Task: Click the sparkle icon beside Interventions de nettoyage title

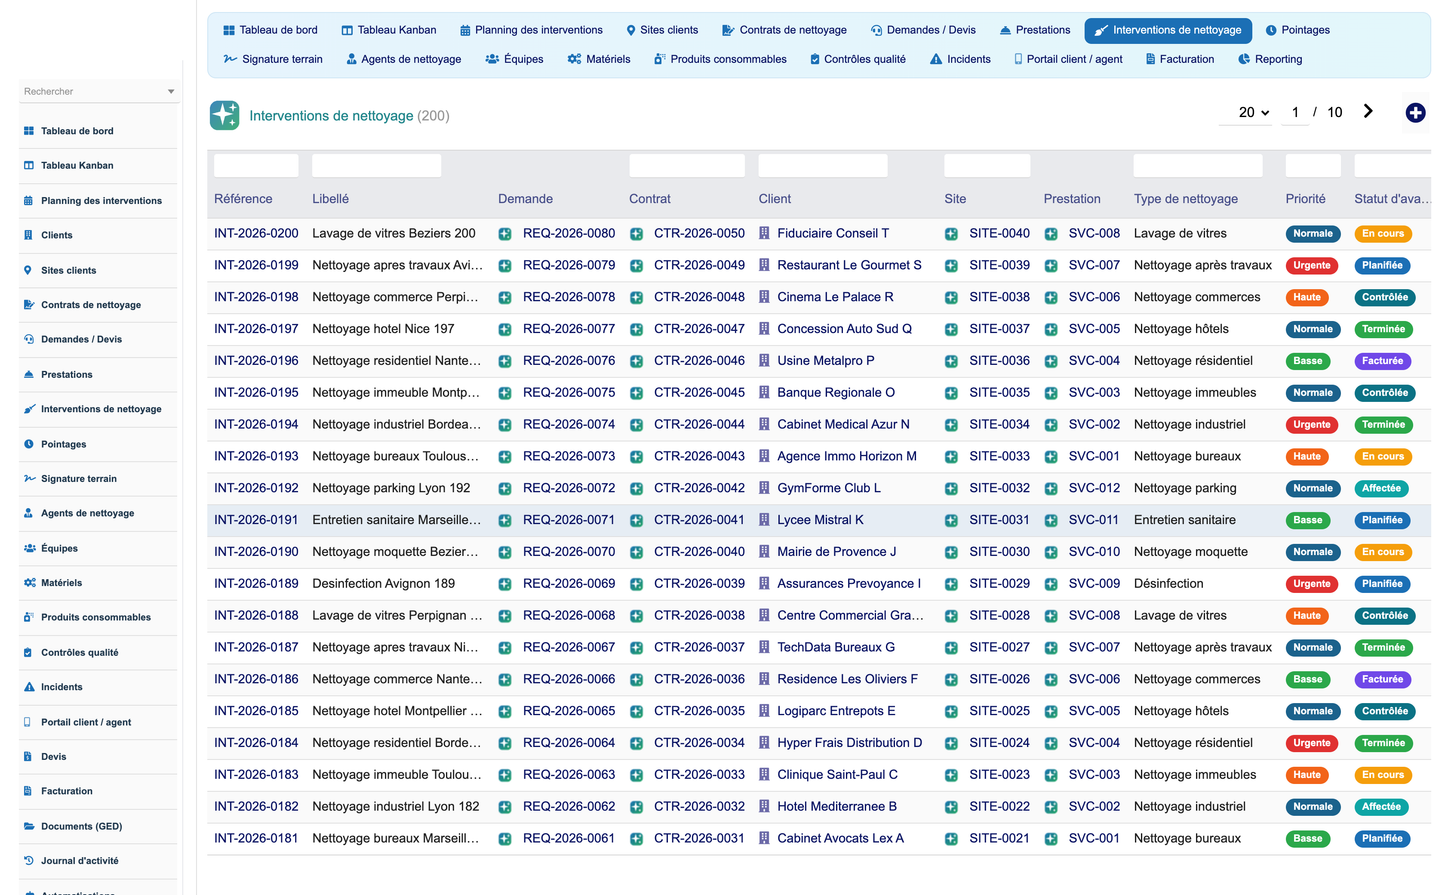Action: click(225, 115)
